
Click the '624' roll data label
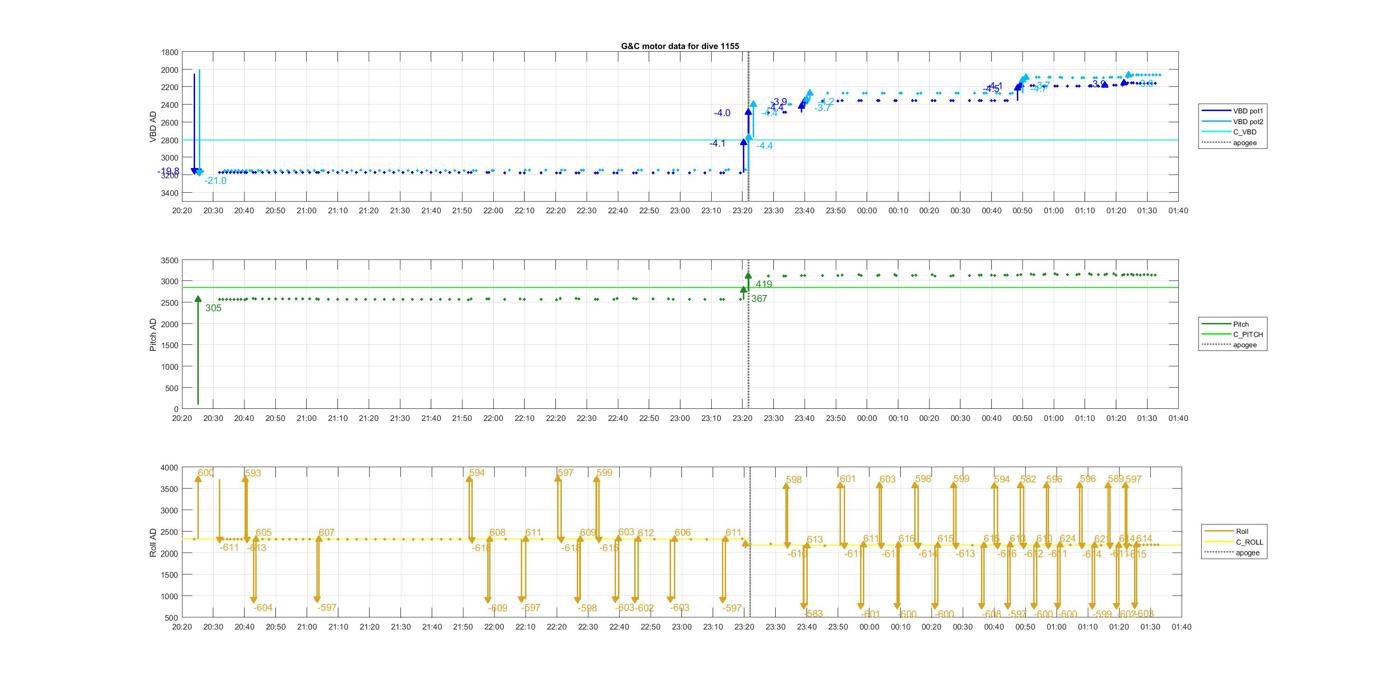click(1067, 539)
